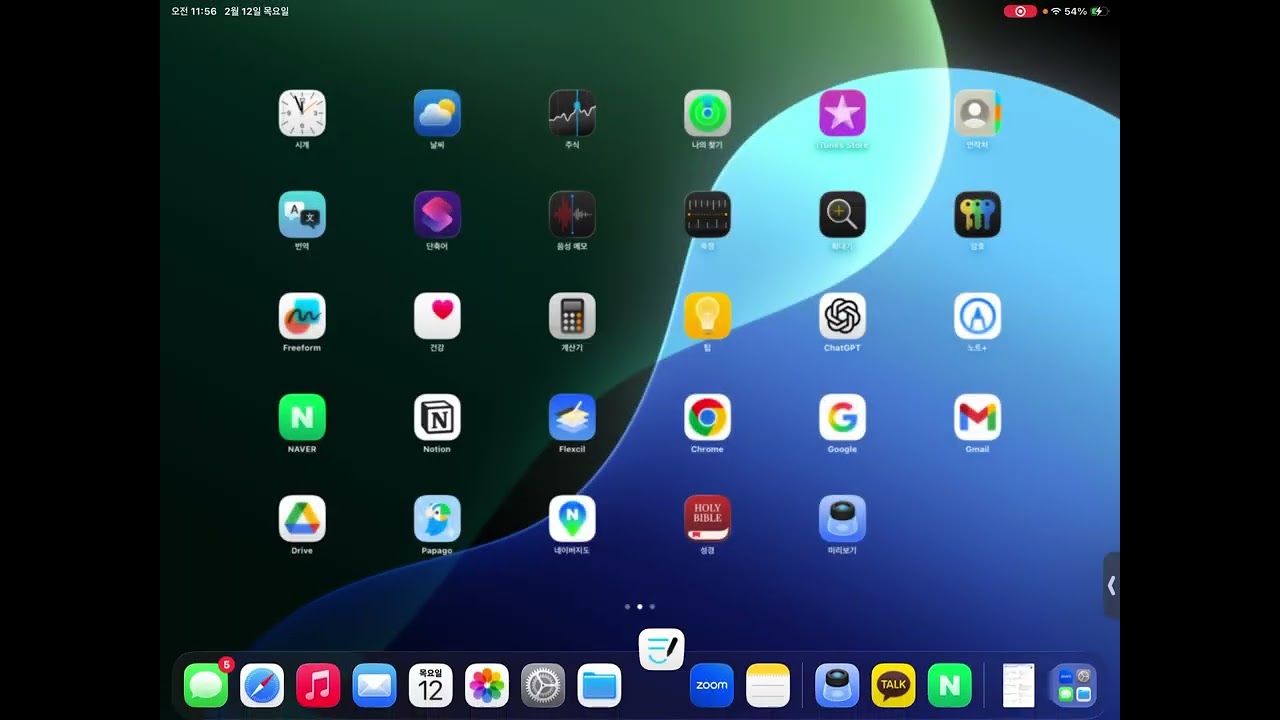Open the Photos app in the dock
Viewport: 1280px width, 720px height.
(487, 685)
